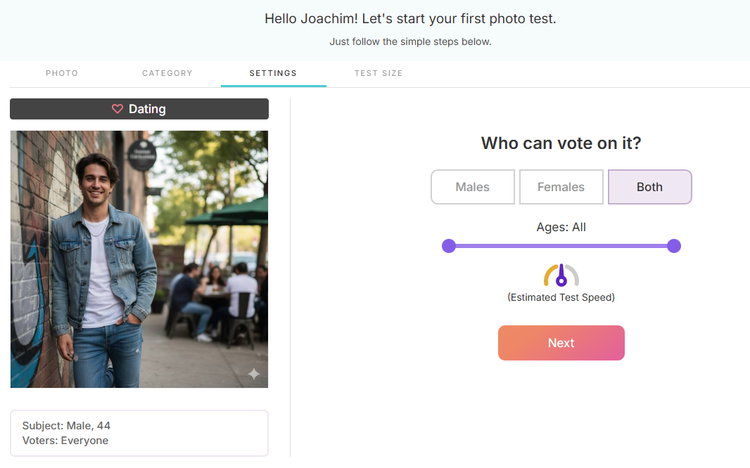Choose Both genders as voters
The image size is (750, 468).
(x=649, y=187)
